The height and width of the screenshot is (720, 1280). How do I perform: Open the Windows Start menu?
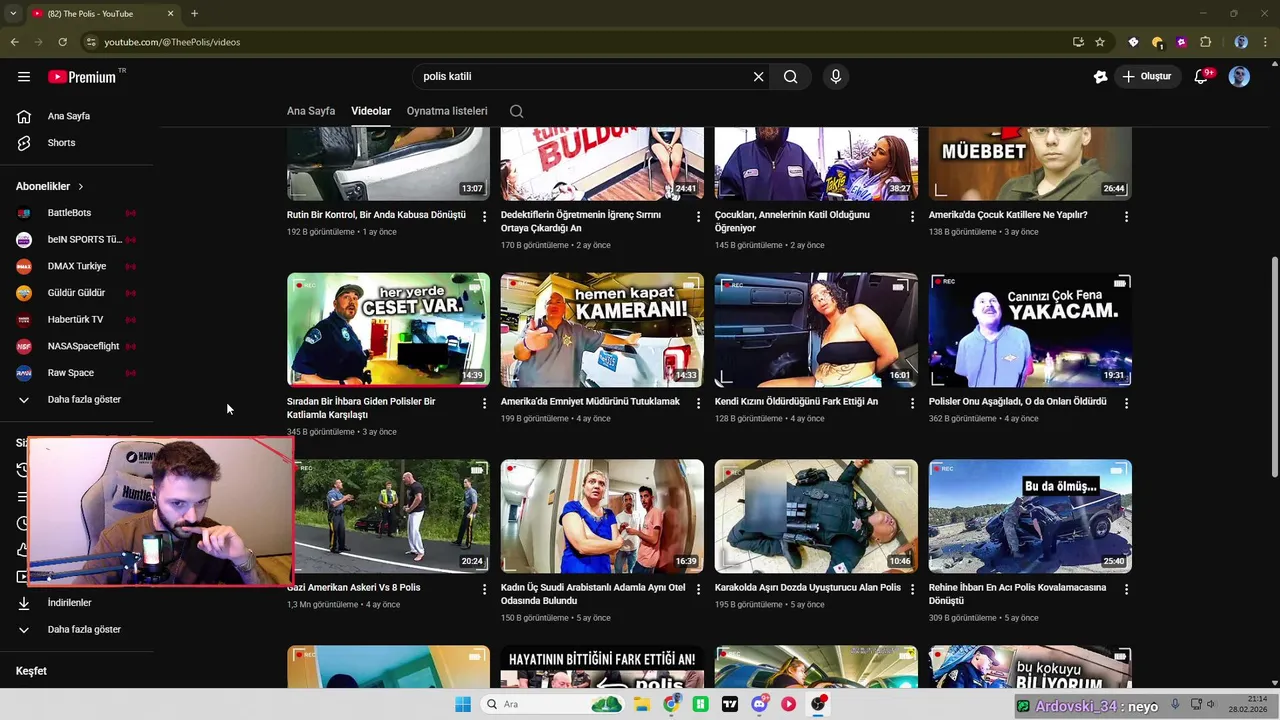462,704
